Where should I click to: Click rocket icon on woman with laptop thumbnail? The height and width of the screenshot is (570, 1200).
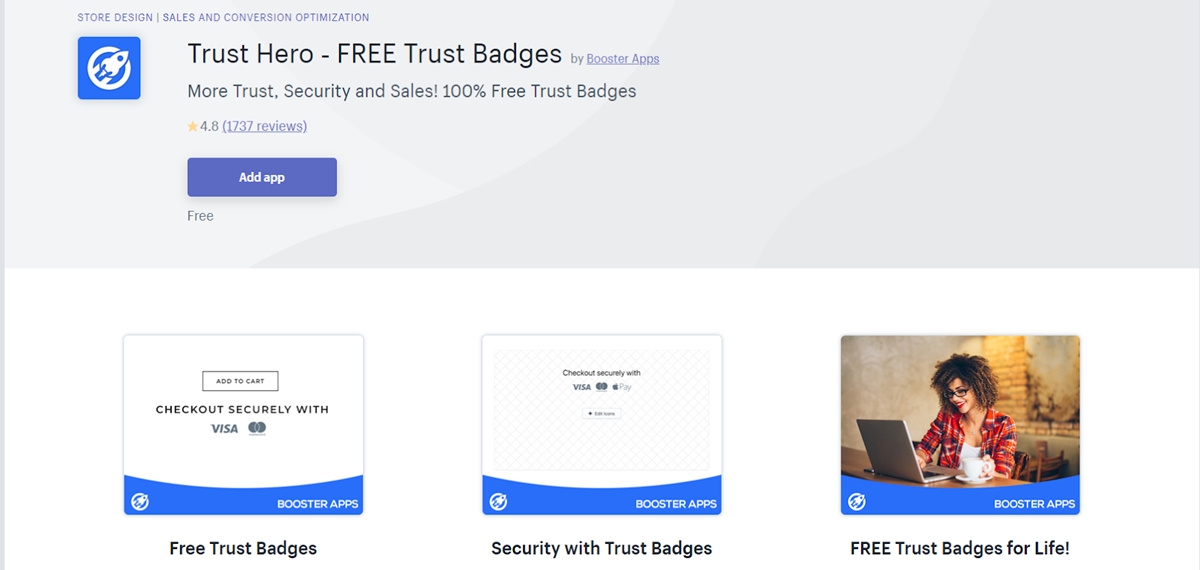[x=857, y=502]
